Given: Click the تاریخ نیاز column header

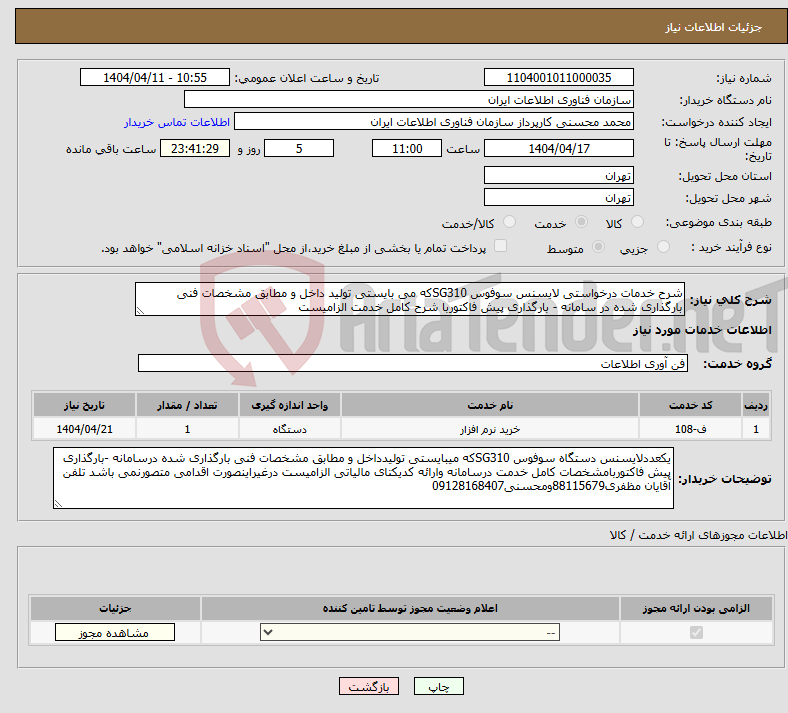Looking at the screenshot, I should click(84, 405).
